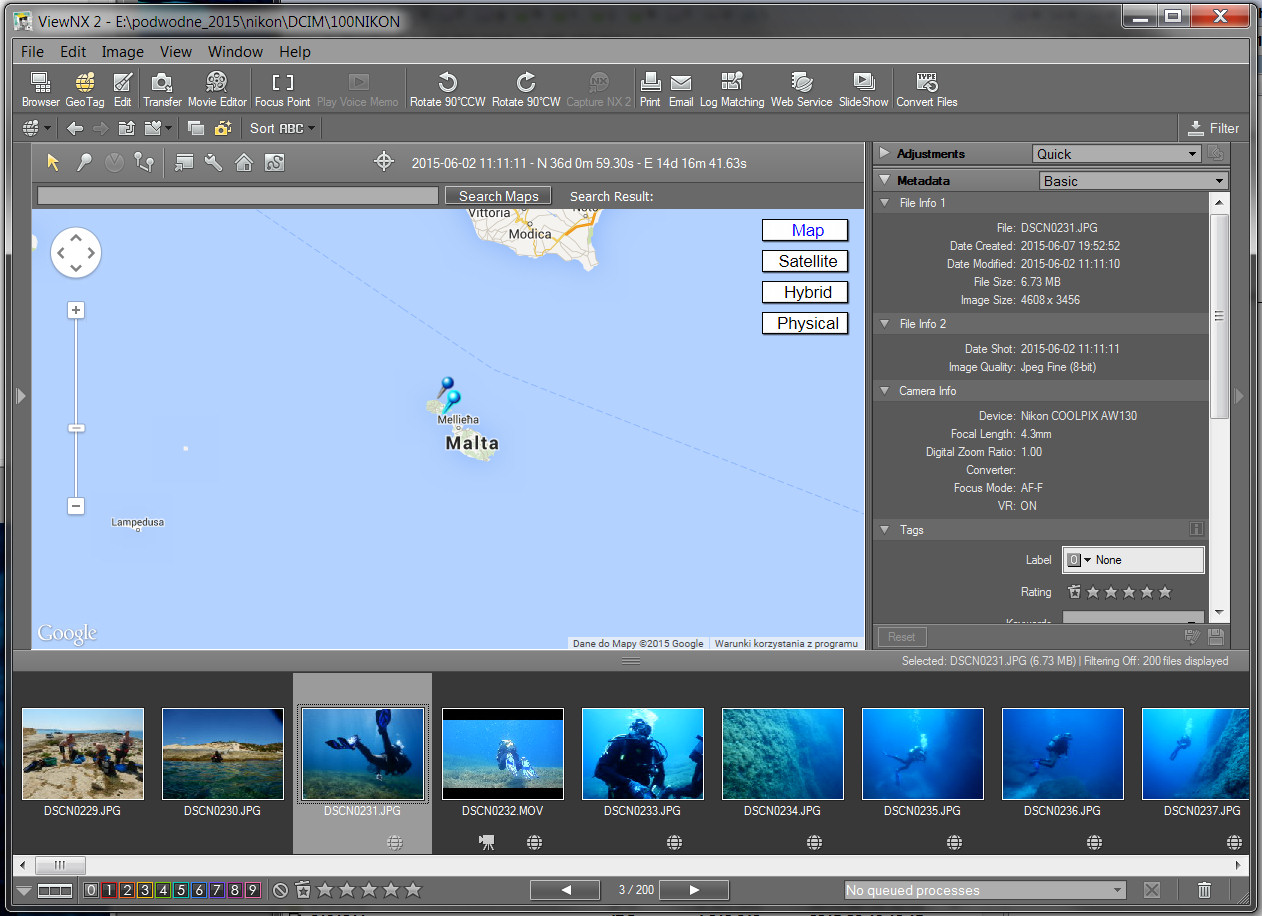Go back to the previous folder
Viewport: 1262px width, 916px height.
pos(75,128)
